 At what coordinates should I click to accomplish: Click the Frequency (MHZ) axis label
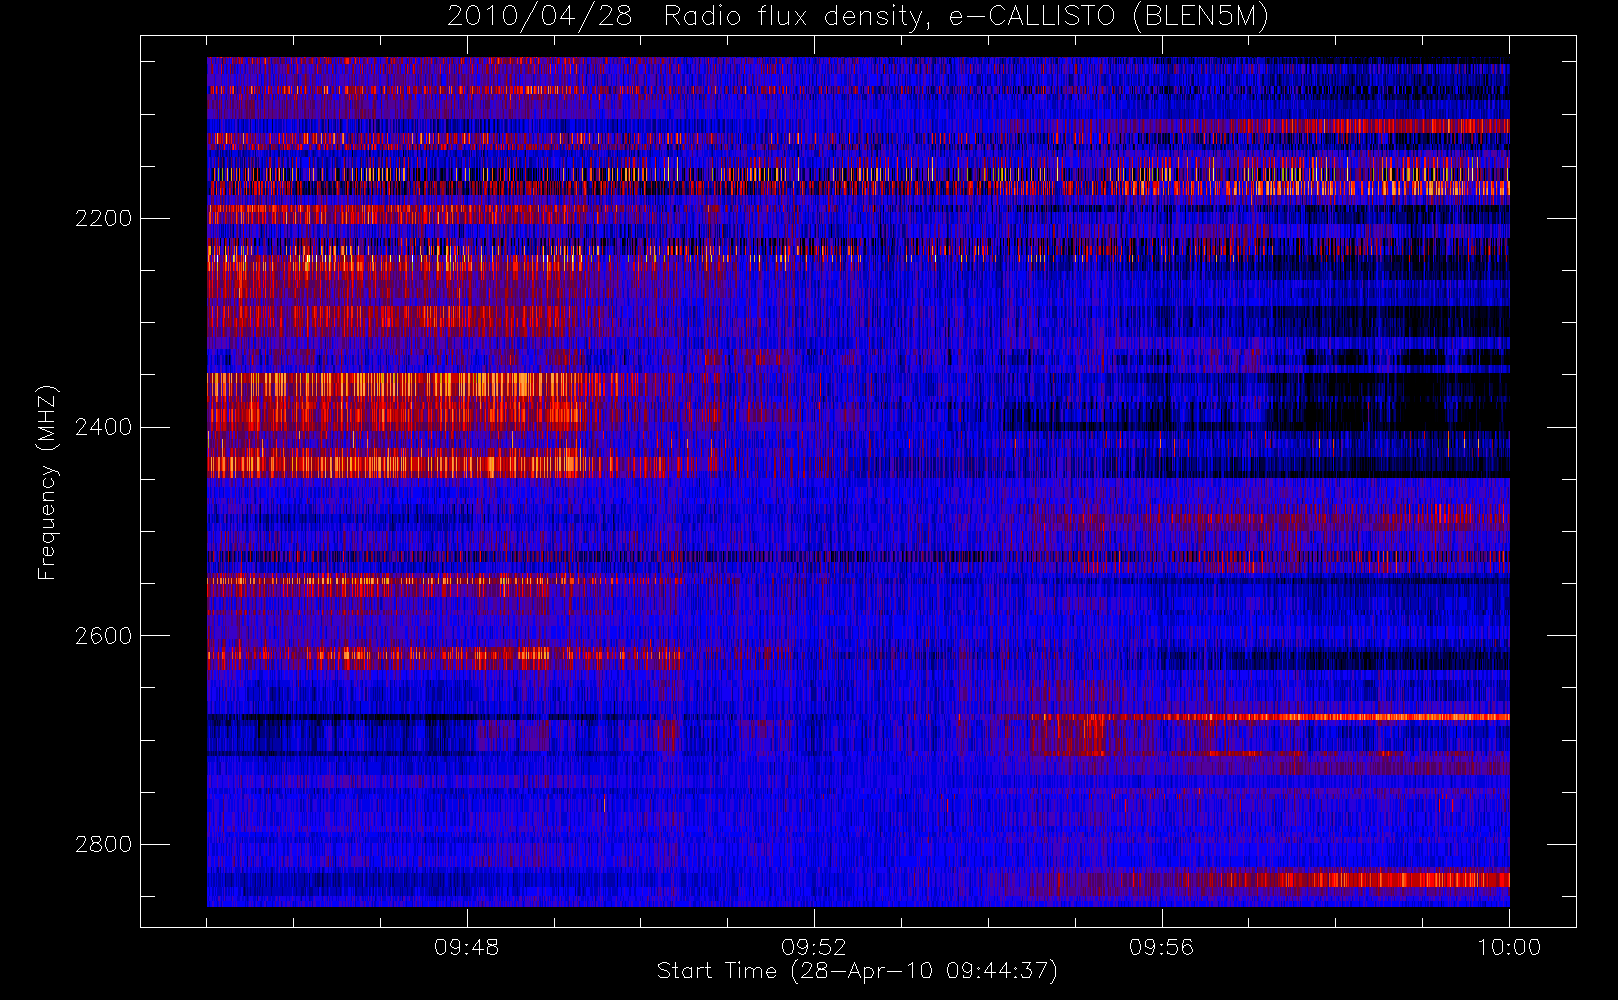[47, 482]
